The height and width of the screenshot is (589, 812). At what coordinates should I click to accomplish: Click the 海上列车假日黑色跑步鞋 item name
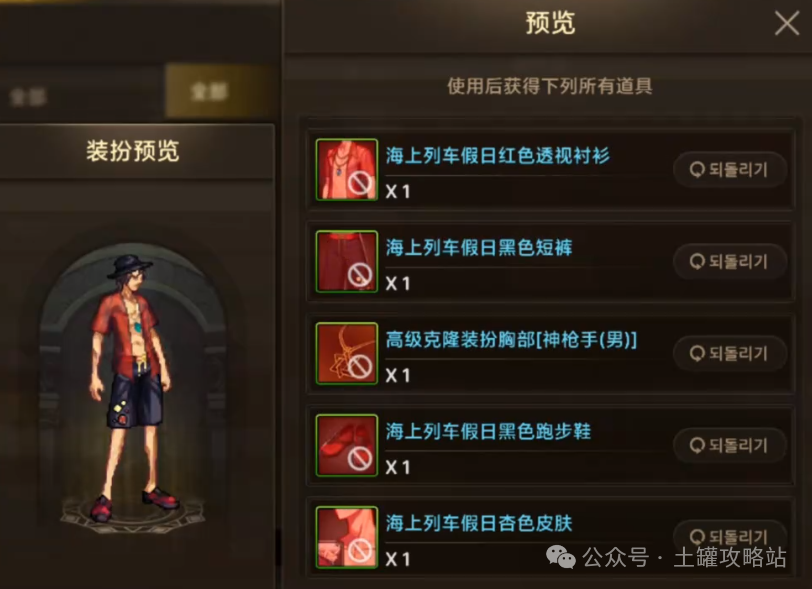tap(488, 431)
